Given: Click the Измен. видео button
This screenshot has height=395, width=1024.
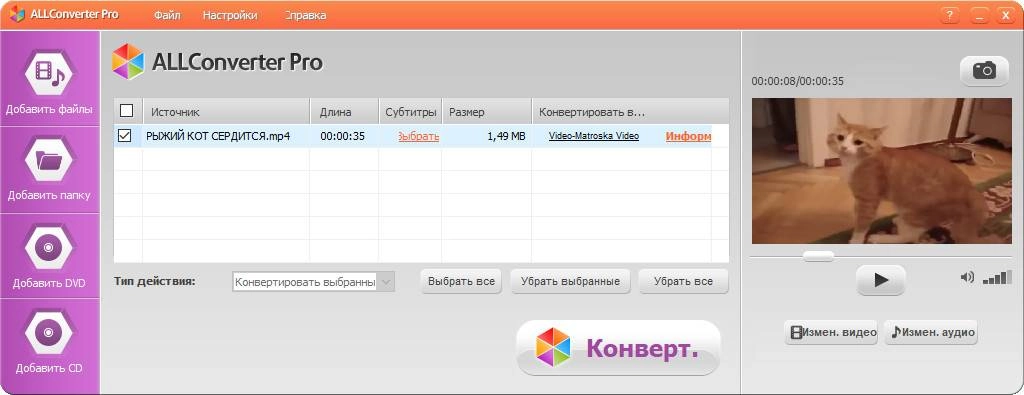Looking at the screenshot, I should [830, 332].
